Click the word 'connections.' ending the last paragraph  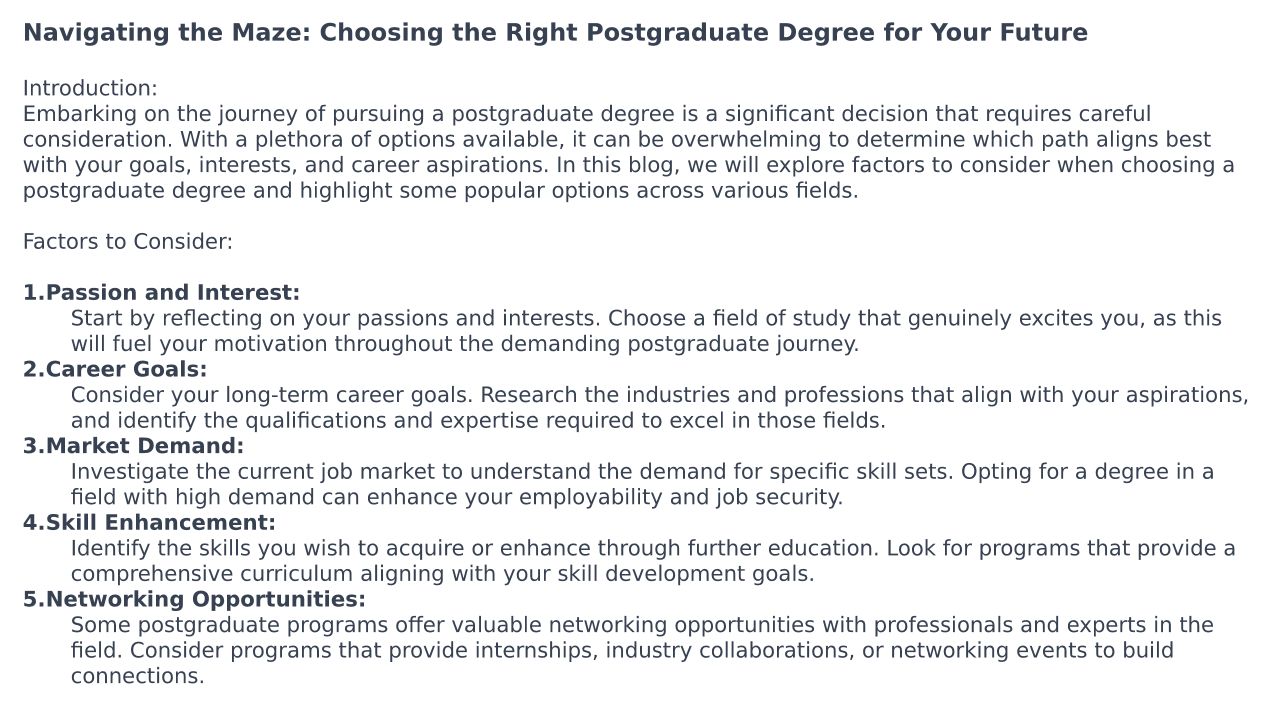(x=137, y=677)
